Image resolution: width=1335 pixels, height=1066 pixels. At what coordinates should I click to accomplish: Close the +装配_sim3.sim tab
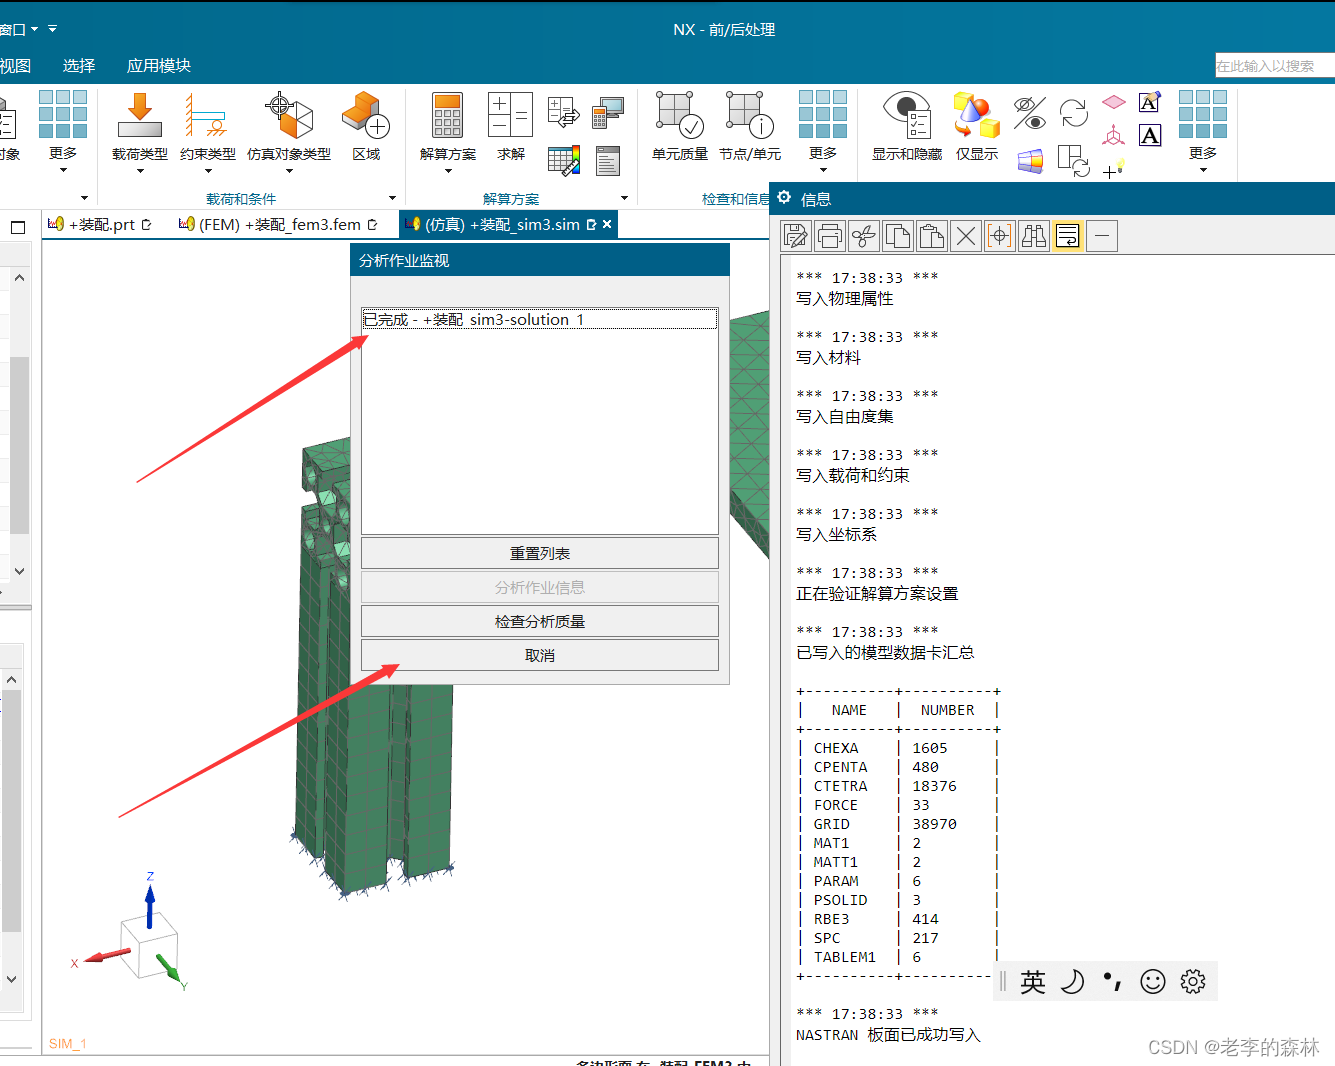tap(607, 224)
